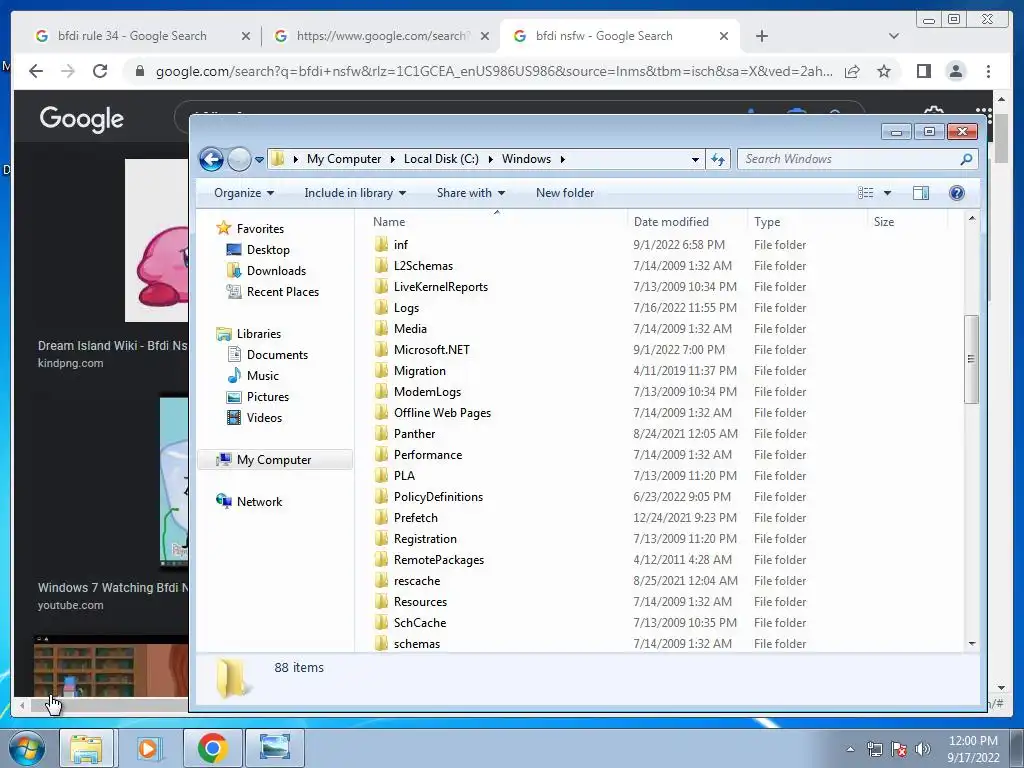
Task: Expand the address bar history dropdown
Action: (695, 159)
